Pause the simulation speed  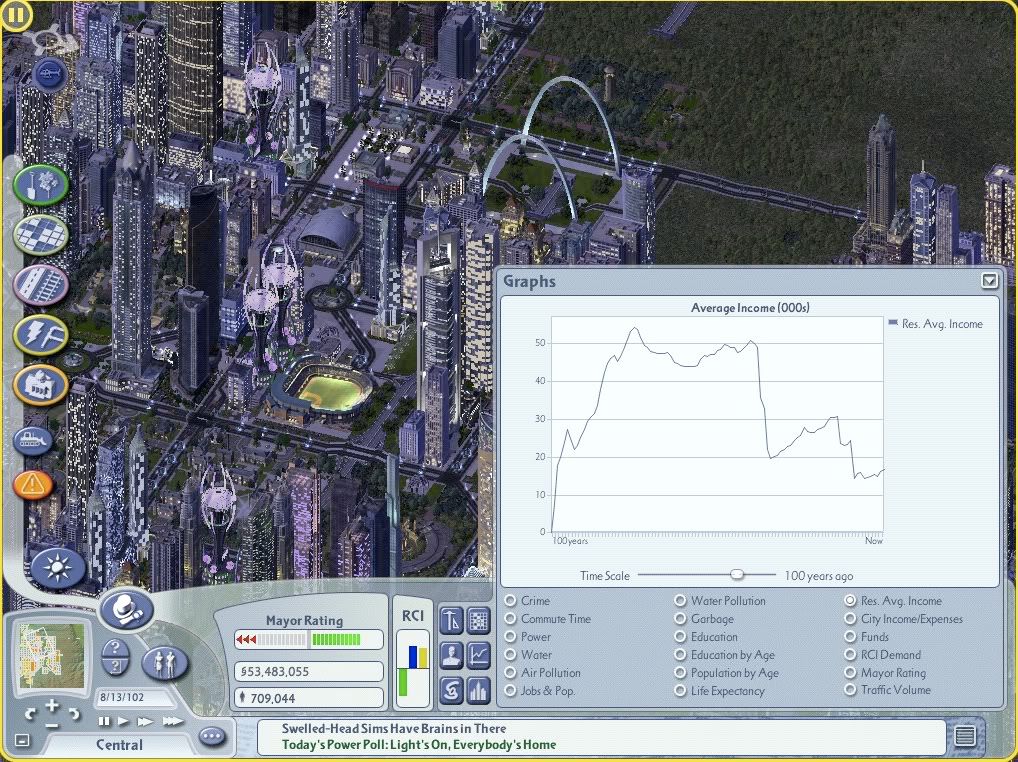click(x=104, y=721)
